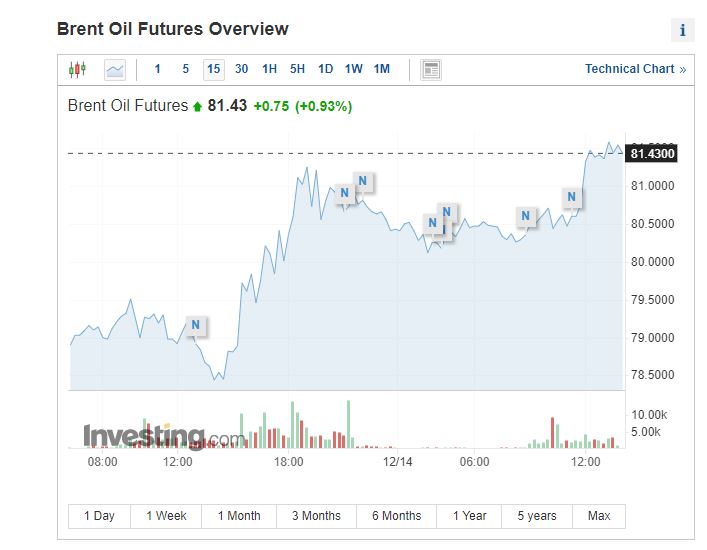Select the area chart type icon

click(x=115, y=69)
